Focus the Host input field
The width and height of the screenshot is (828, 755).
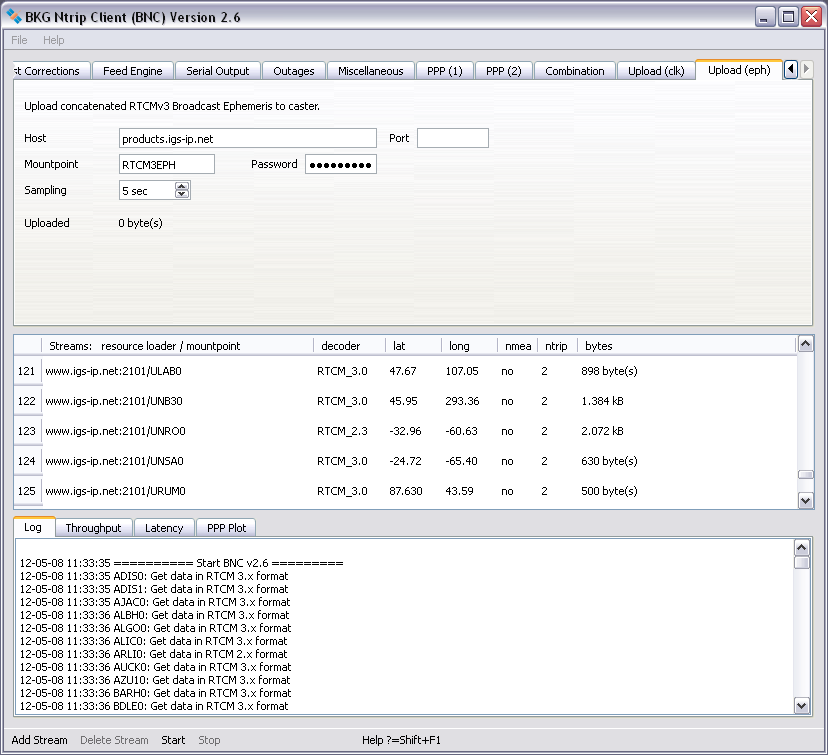click(247, 138)
